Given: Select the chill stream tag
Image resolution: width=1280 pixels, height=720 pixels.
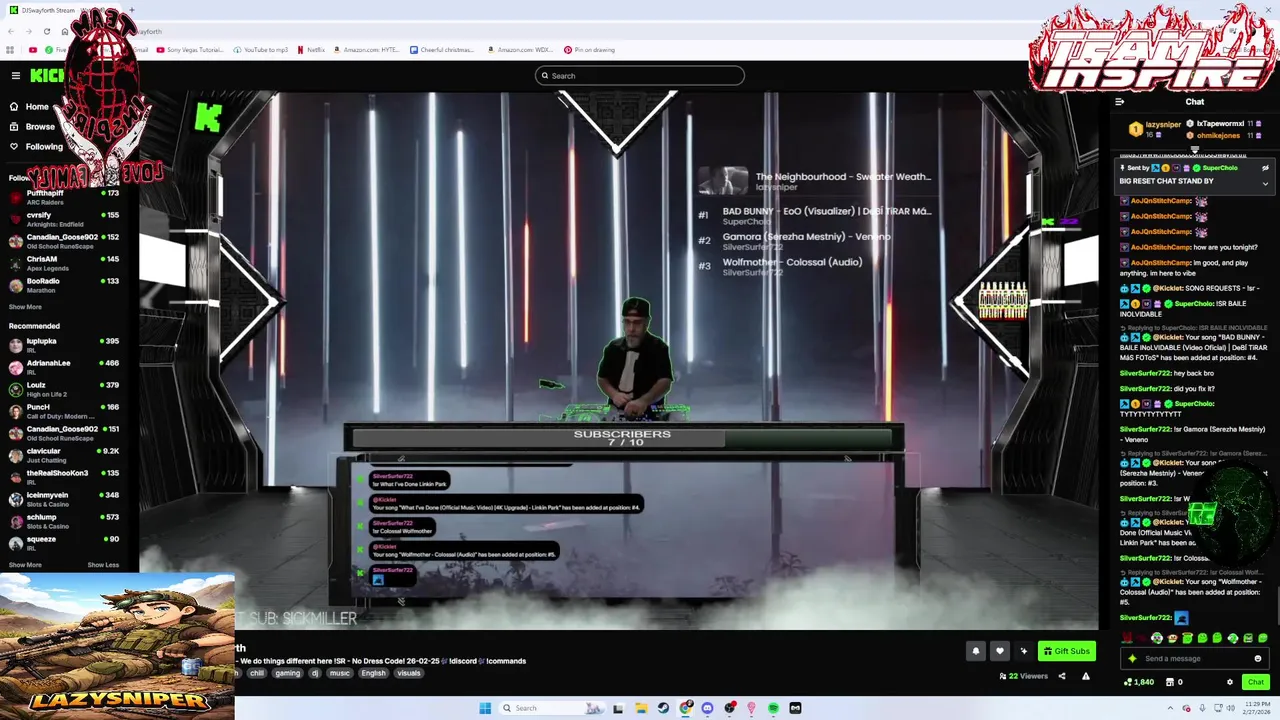Looking at the screenshot, I should point(257,673).
